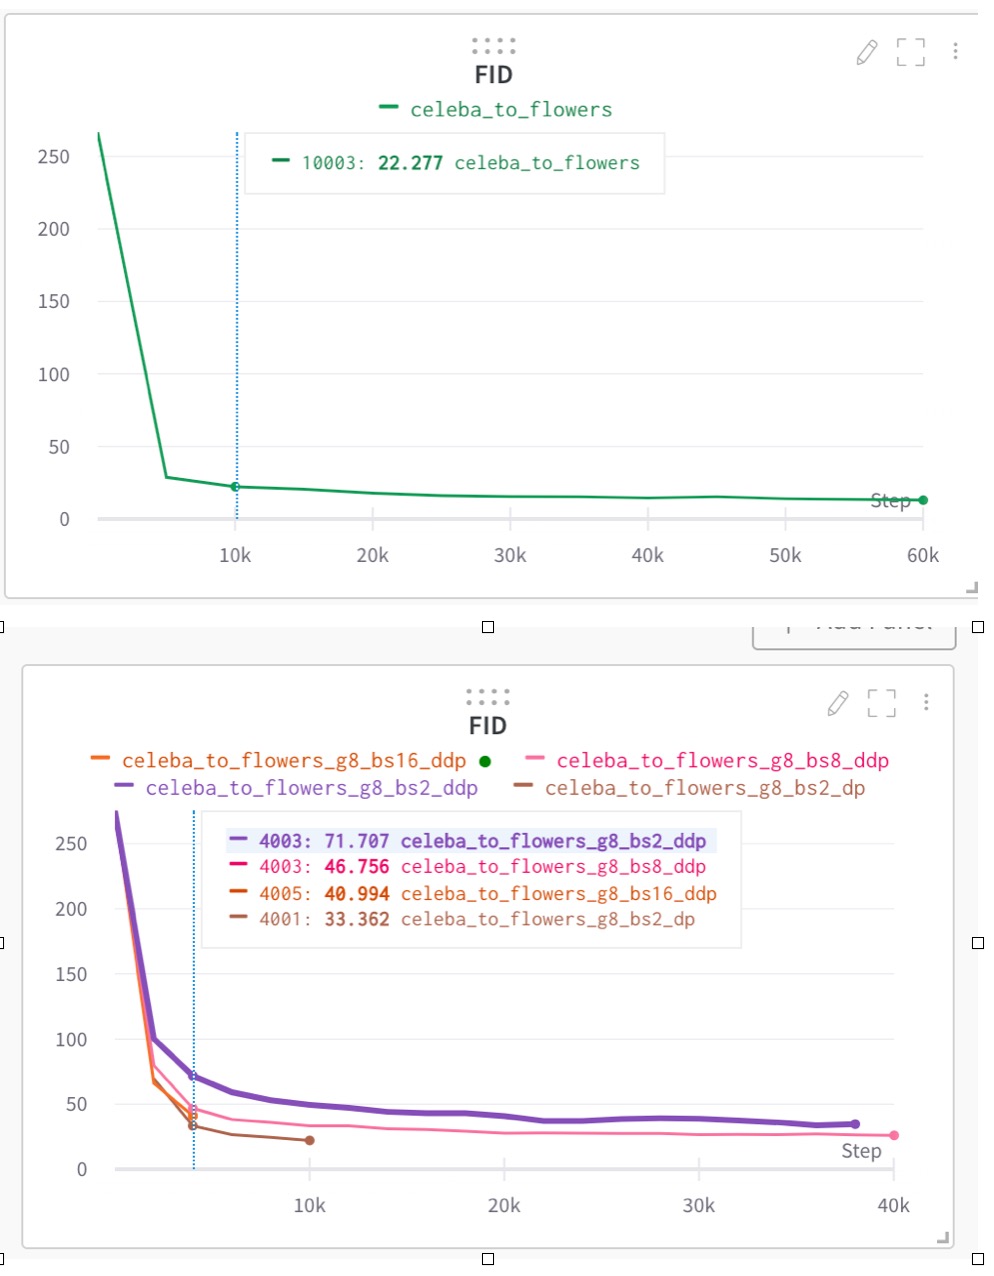Click the highlighted 4003 tooltip row
994x1276 pixels.
pyautogui.click(x=470, y=841)
